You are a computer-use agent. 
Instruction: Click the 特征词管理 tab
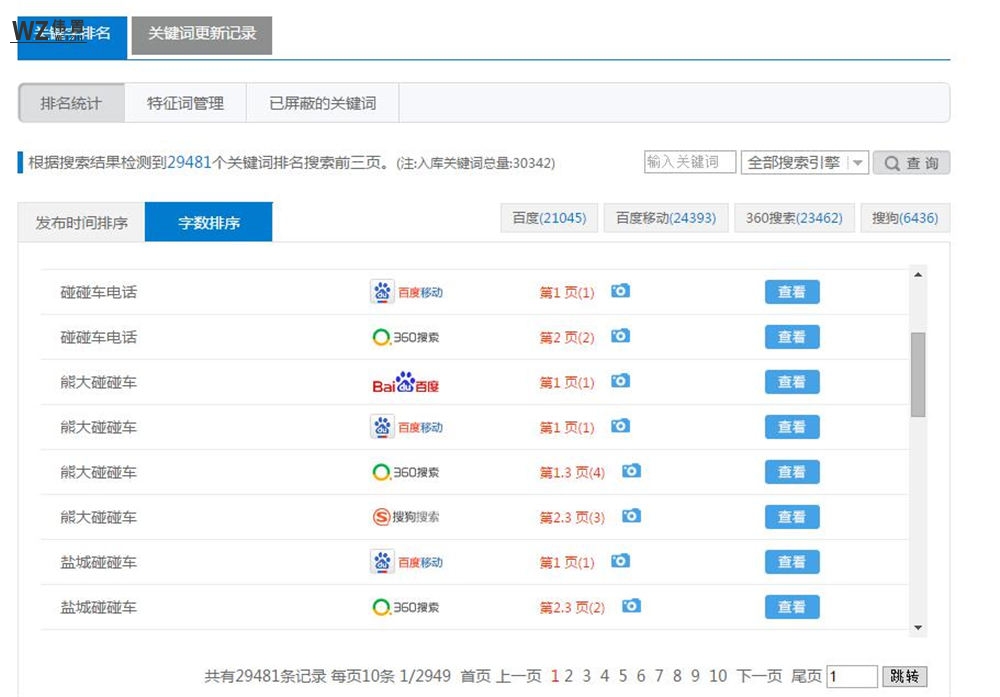tap(185, 102)
